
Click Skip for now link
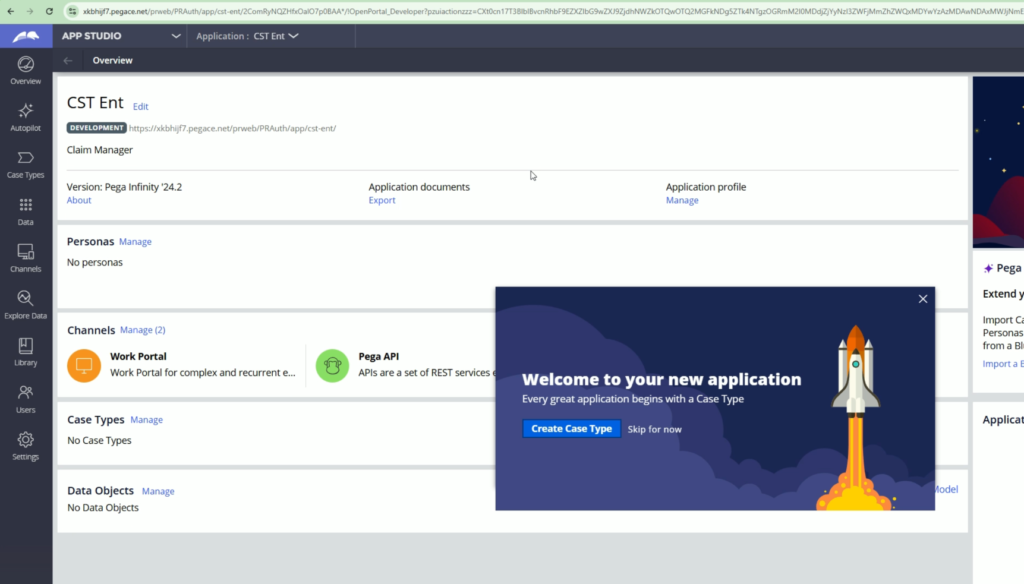click(654, 429)
